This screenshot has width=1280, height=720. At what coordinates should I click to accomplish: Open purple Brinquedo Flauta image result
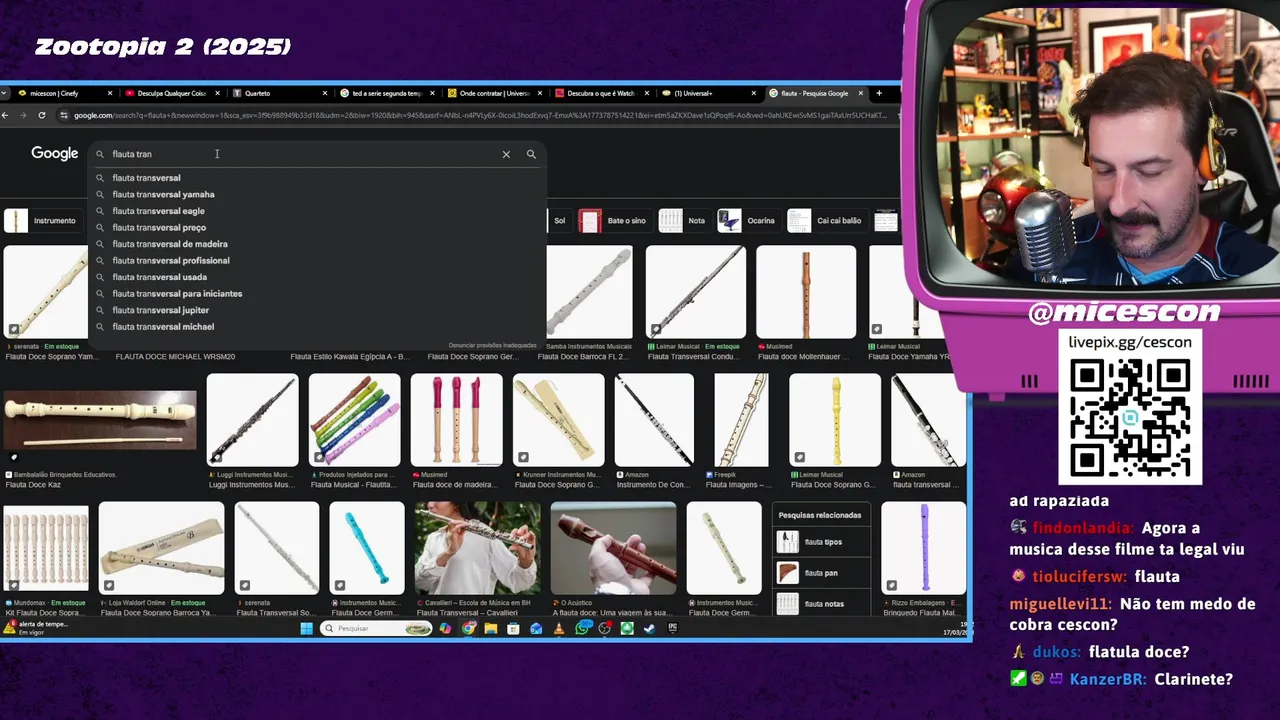tap(923, 548)
